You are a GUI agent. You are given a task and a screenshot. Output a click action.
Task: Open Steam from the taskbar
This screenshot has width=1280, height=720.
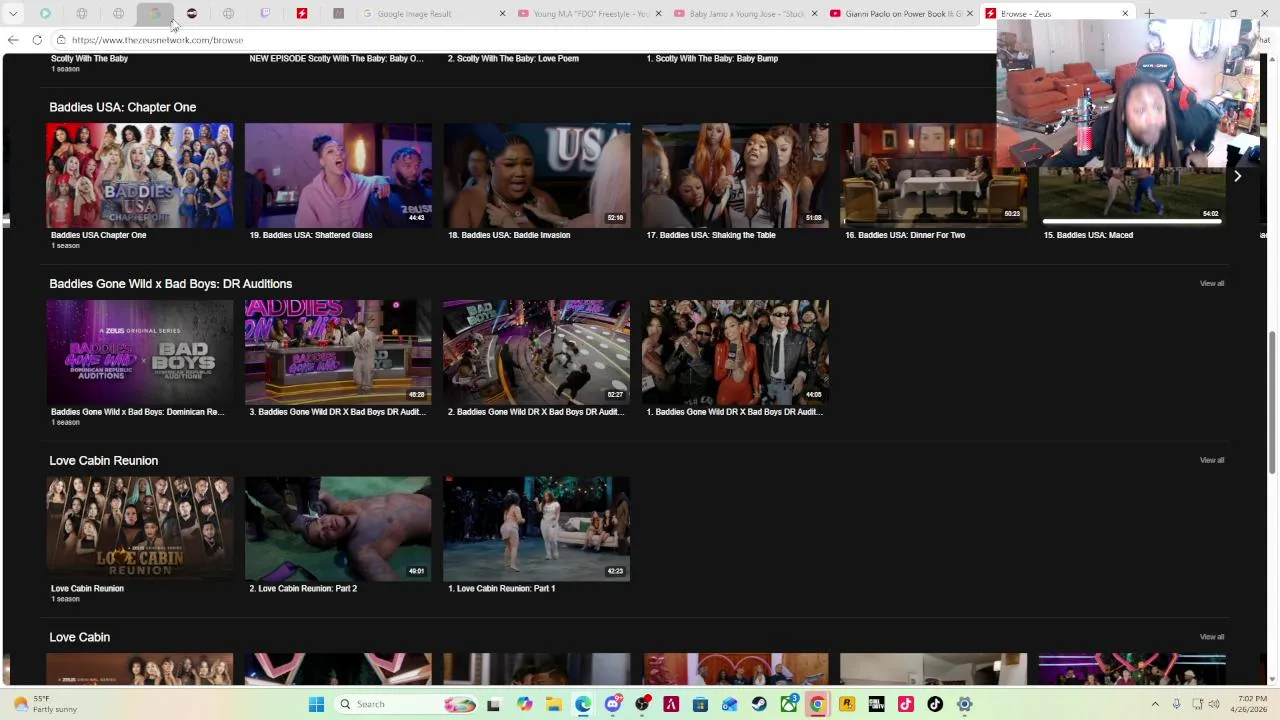[x=759, y=704]
